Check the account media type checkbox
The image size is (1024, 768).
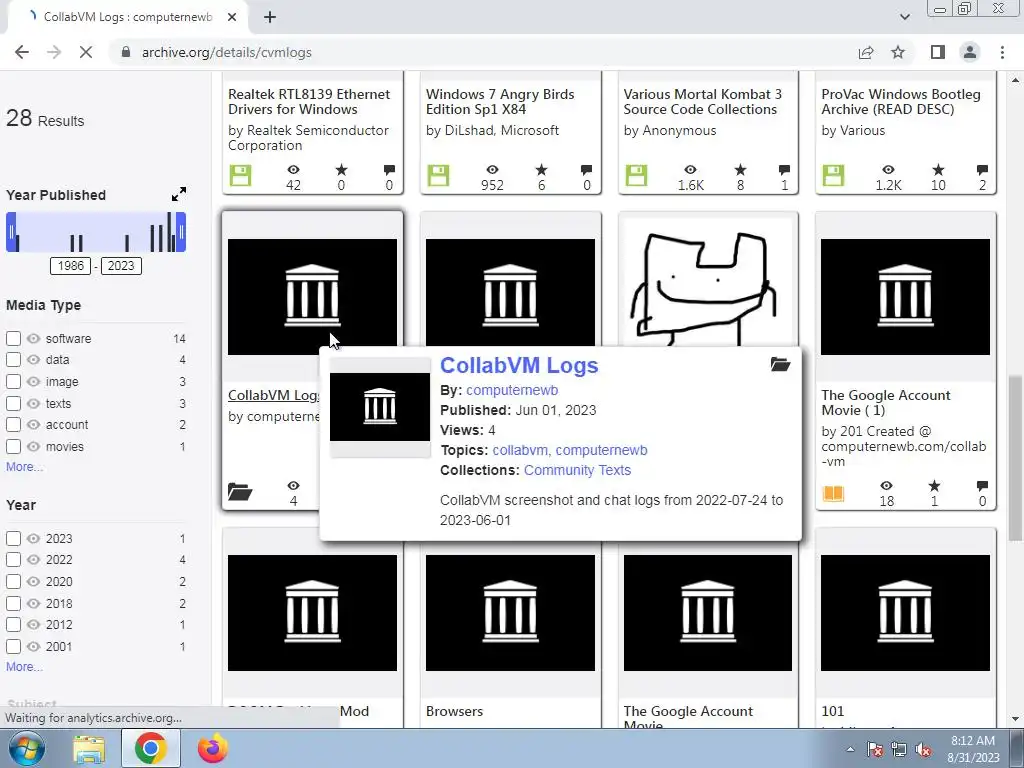13,424
